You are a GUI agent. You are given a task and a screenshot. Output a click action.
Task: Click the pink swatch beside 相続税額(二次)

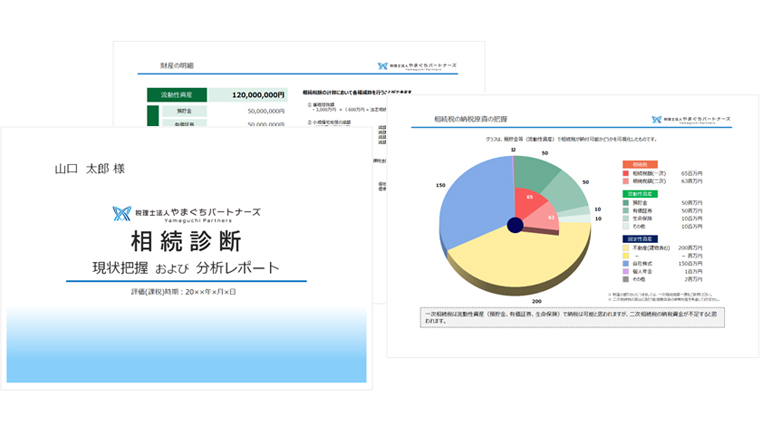tap(626, 181)
